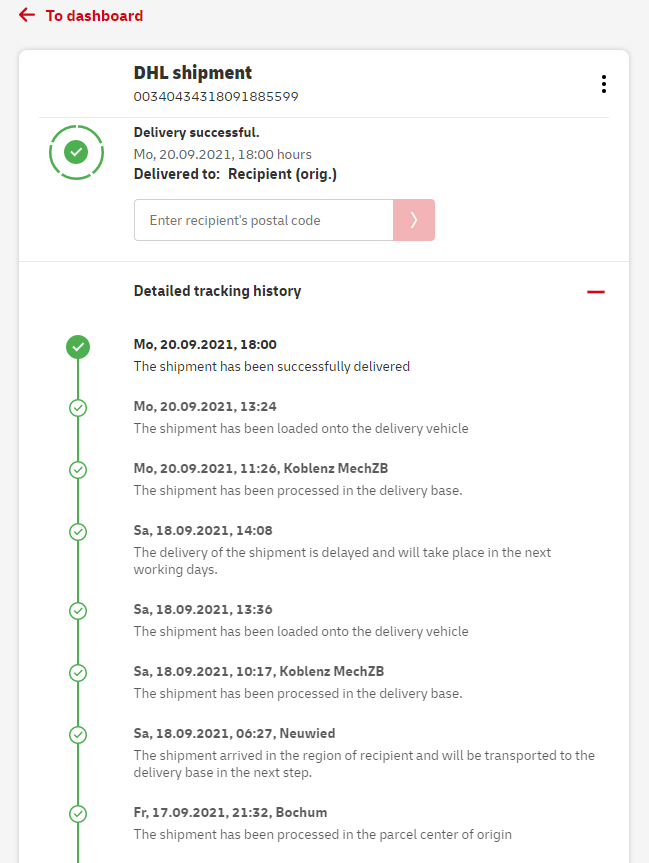Type in the recipient's postal code field
649x863 pixels.
pyautogui.click(x=264, y=220)
